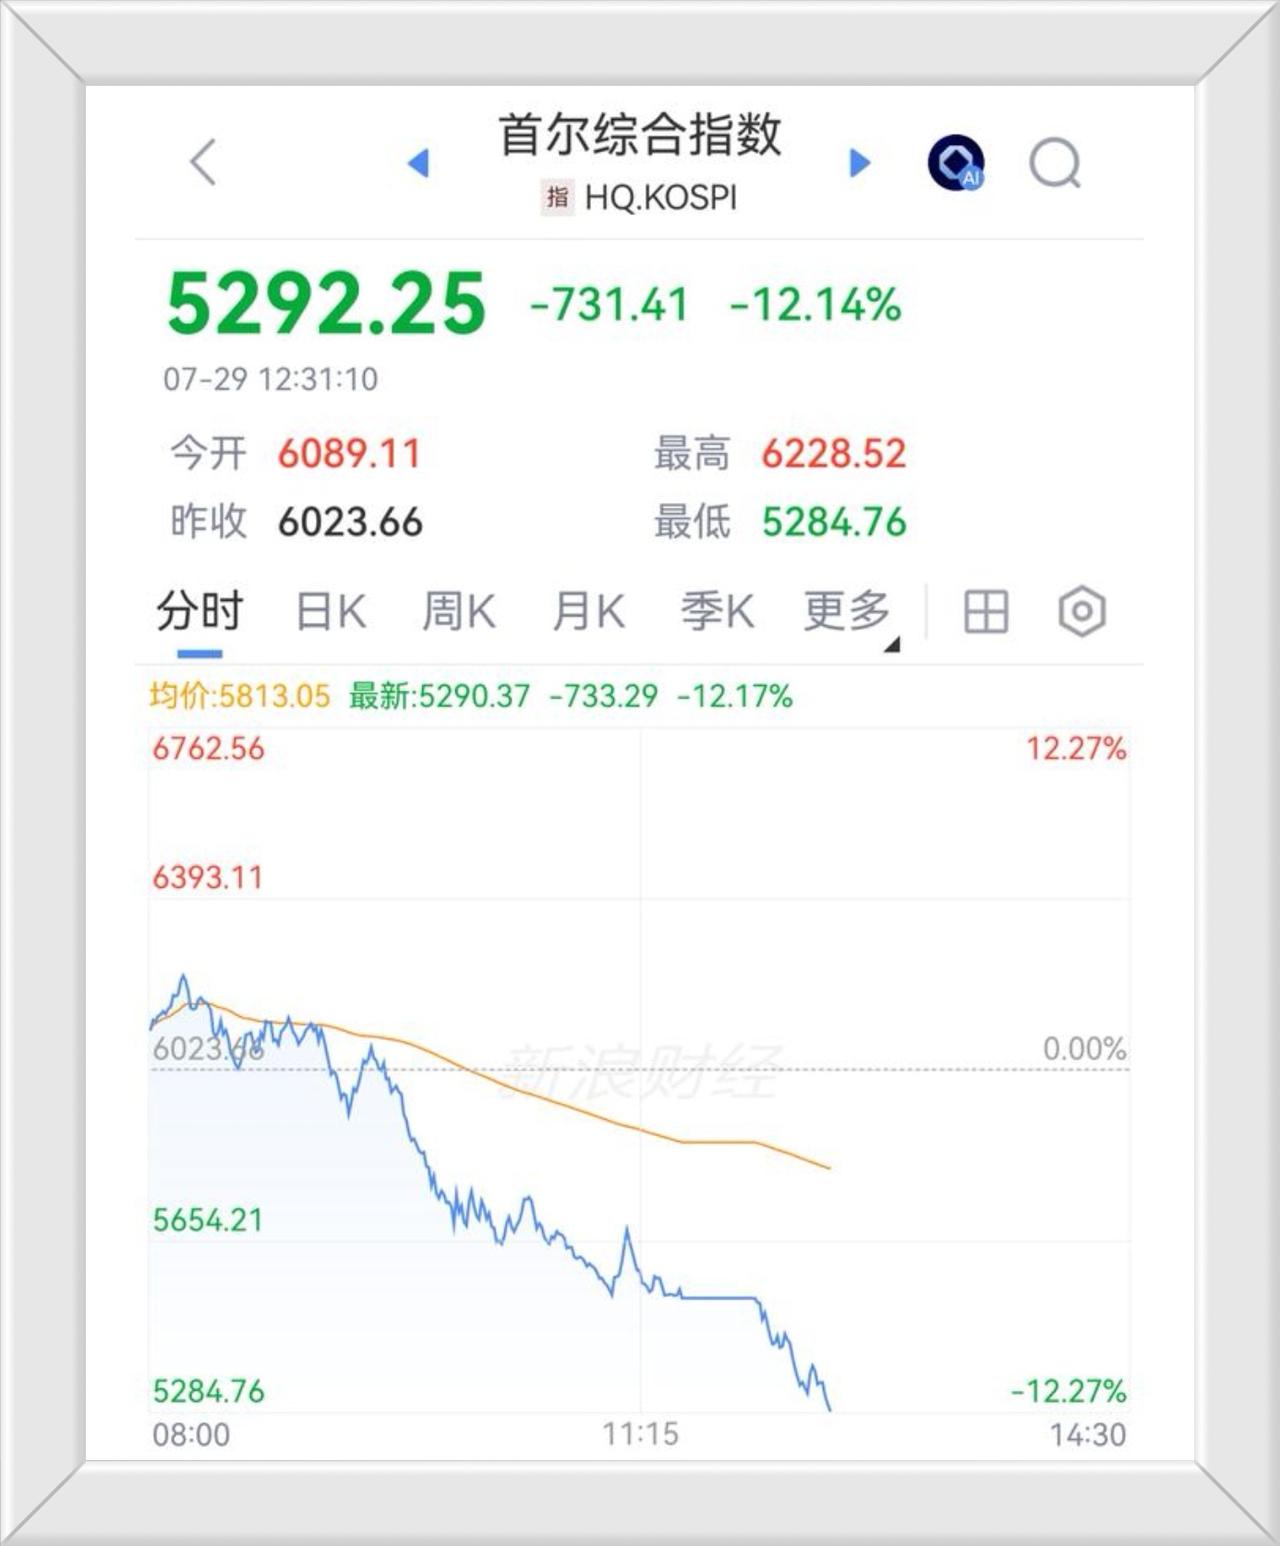Viewport: 1280px width, 1546px height.
Task: Switch to the 周K tab
Action: pyautogui.click(x=459, y=611)
